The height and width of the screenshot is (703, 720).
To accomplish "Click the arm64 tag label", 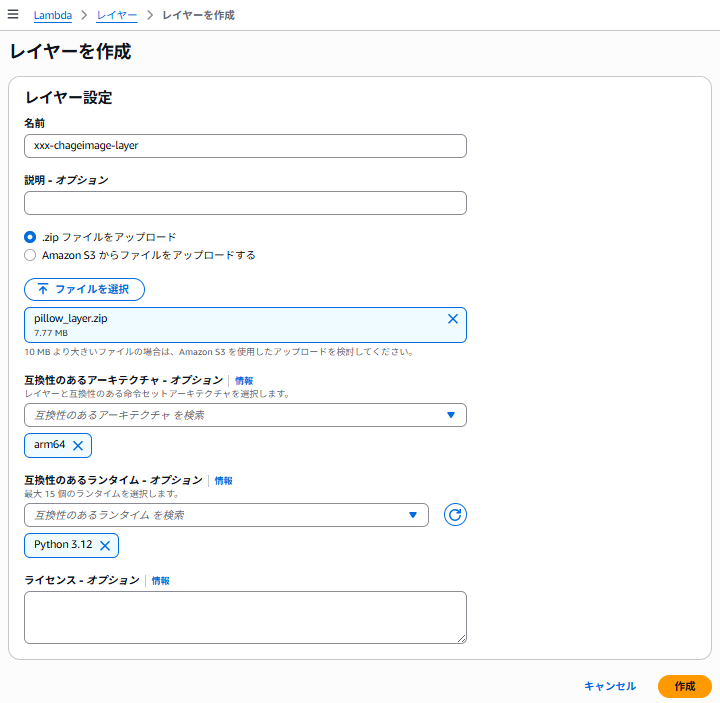I will click(50, 444).
